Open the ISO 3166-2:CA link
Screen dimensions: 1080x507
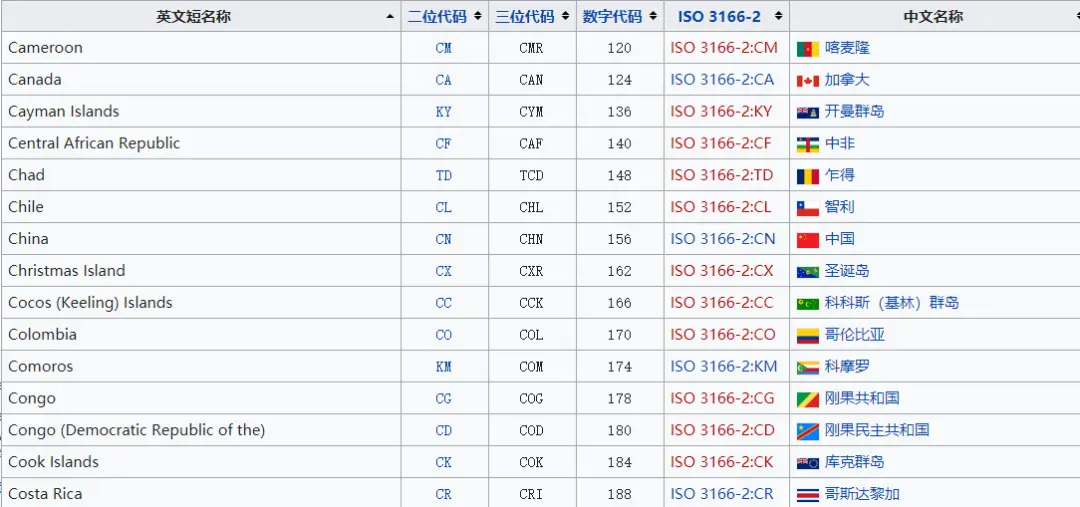click(x=723, y=80)
